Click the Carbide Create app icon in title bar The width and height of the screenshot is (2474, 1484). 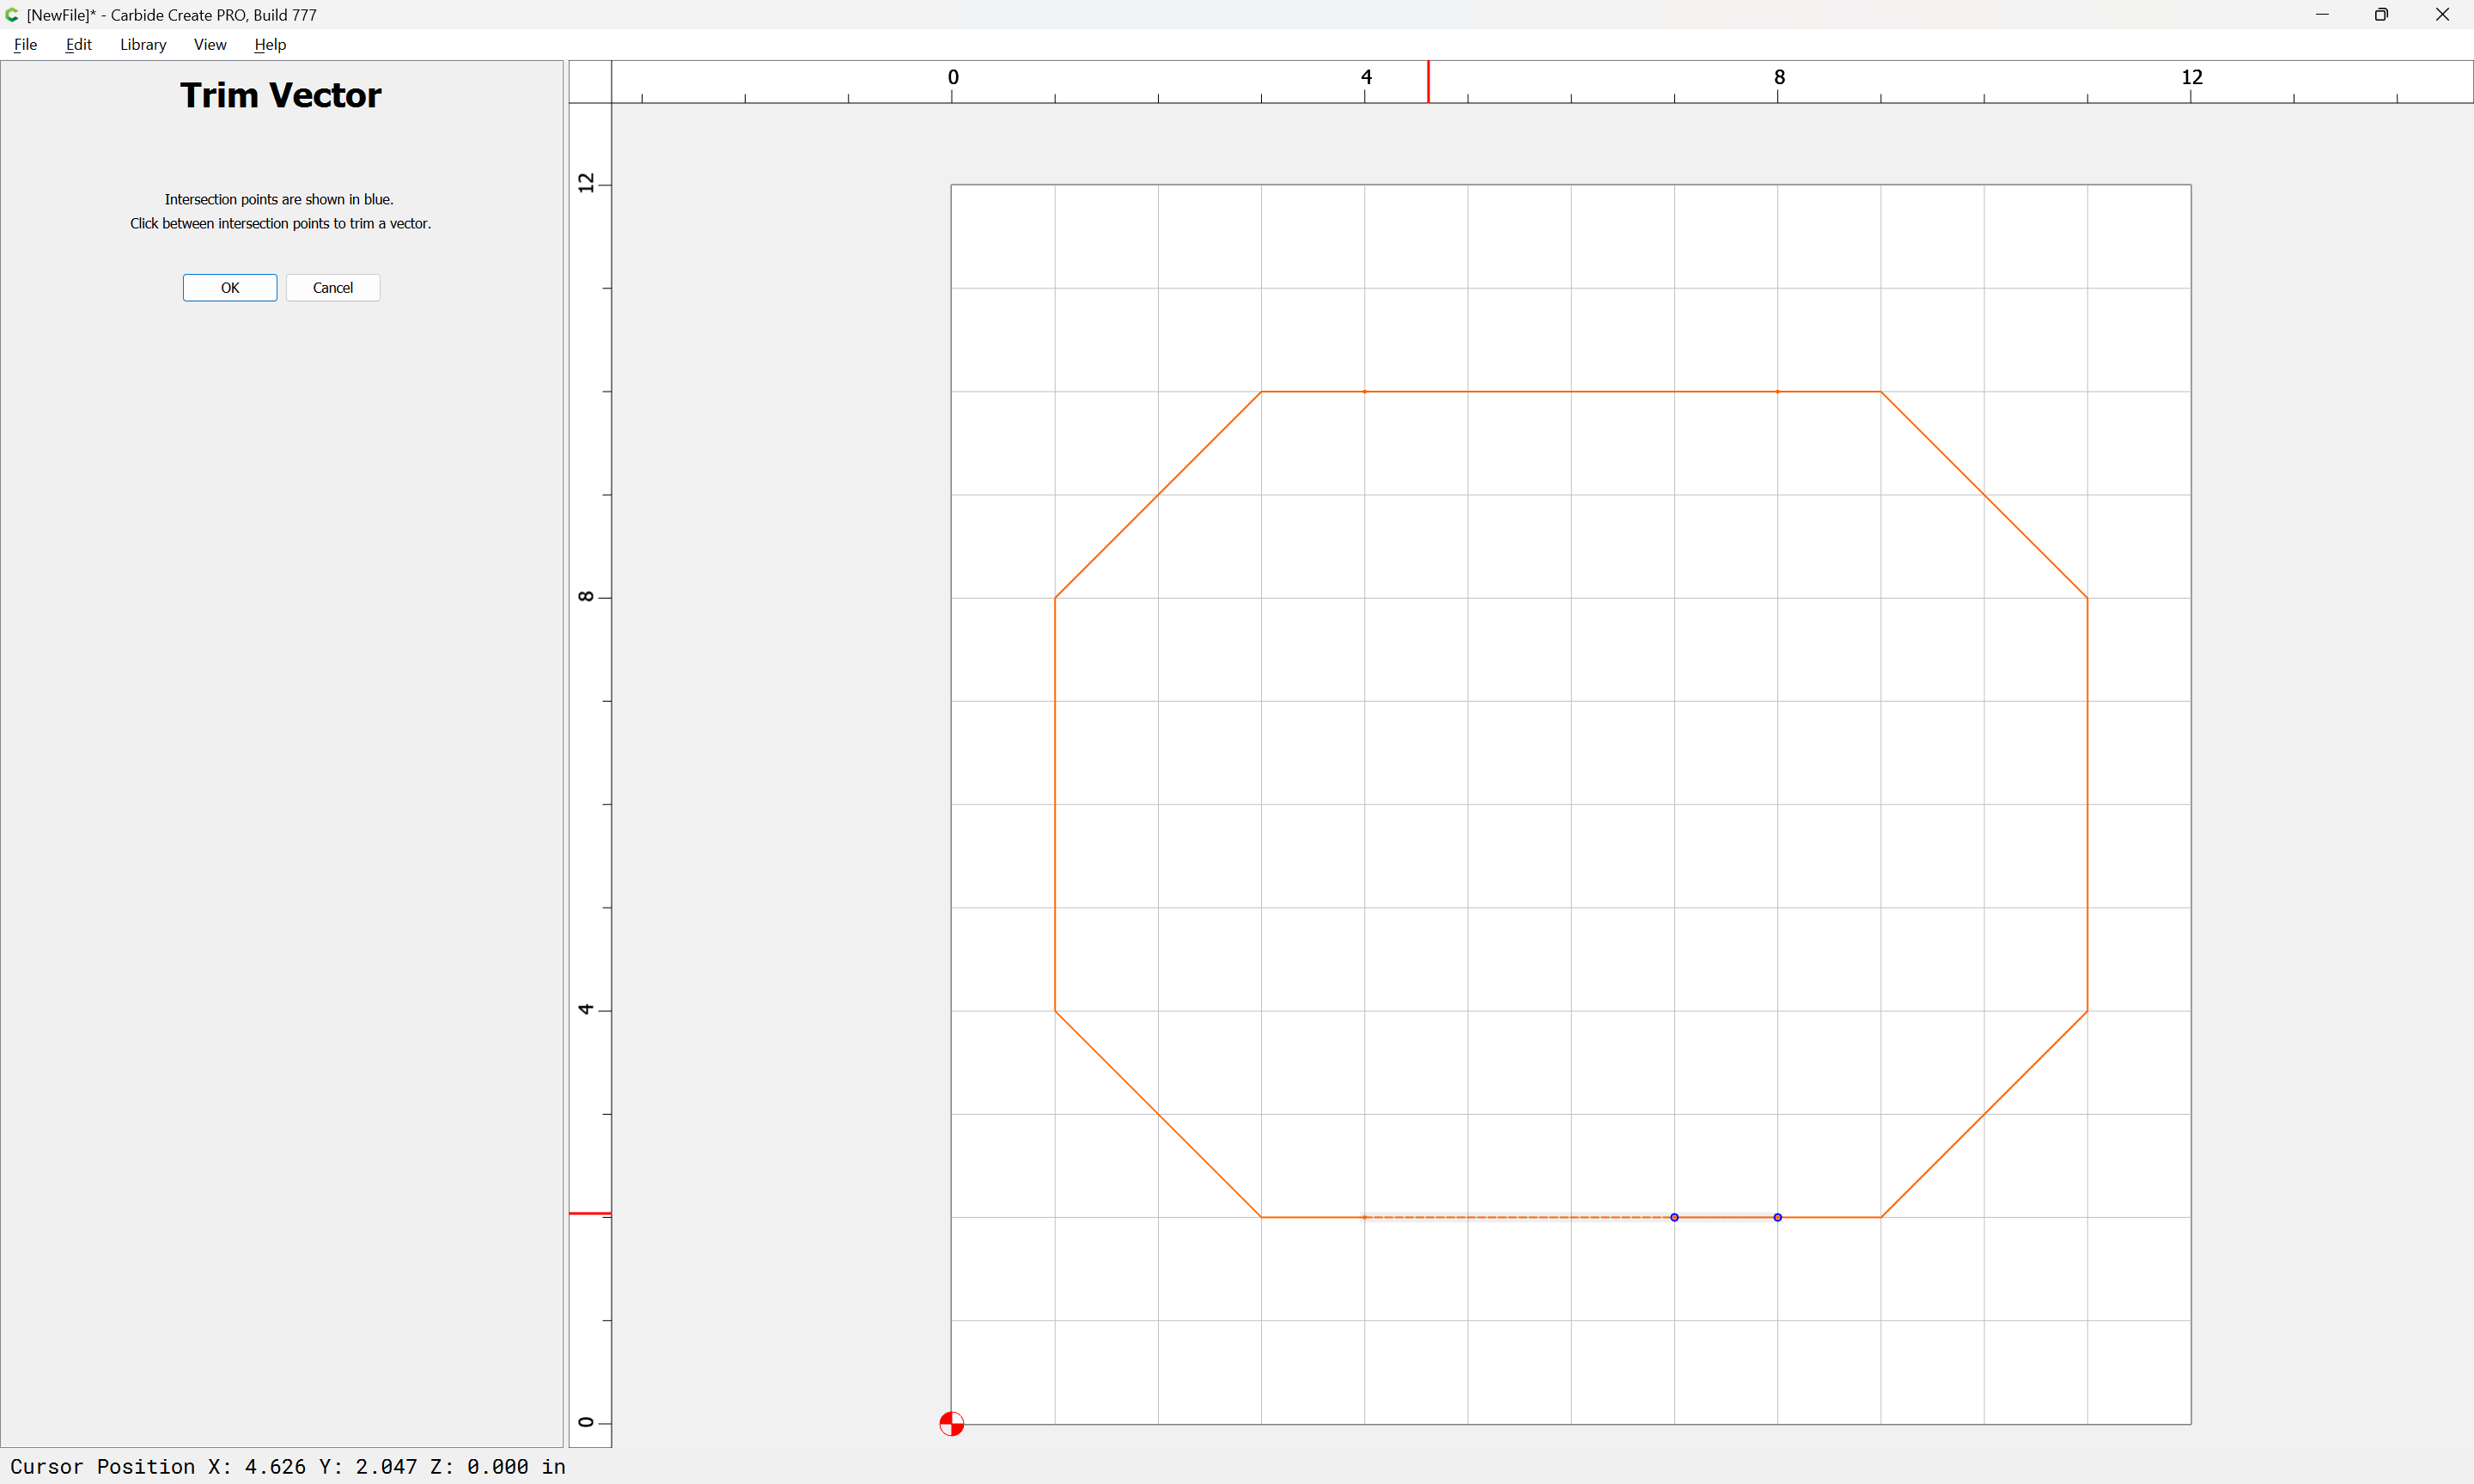(12, 15)
